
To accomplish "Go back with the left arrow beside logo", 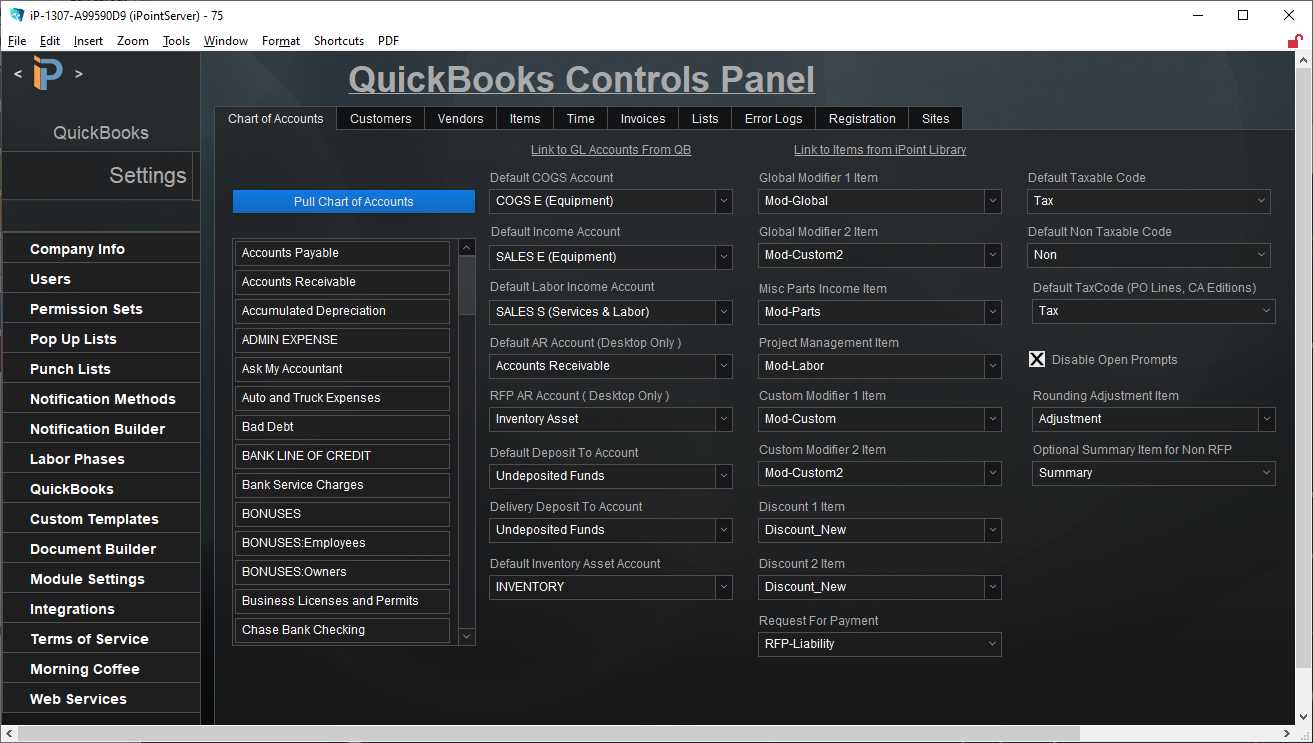I will click(18, 73).
